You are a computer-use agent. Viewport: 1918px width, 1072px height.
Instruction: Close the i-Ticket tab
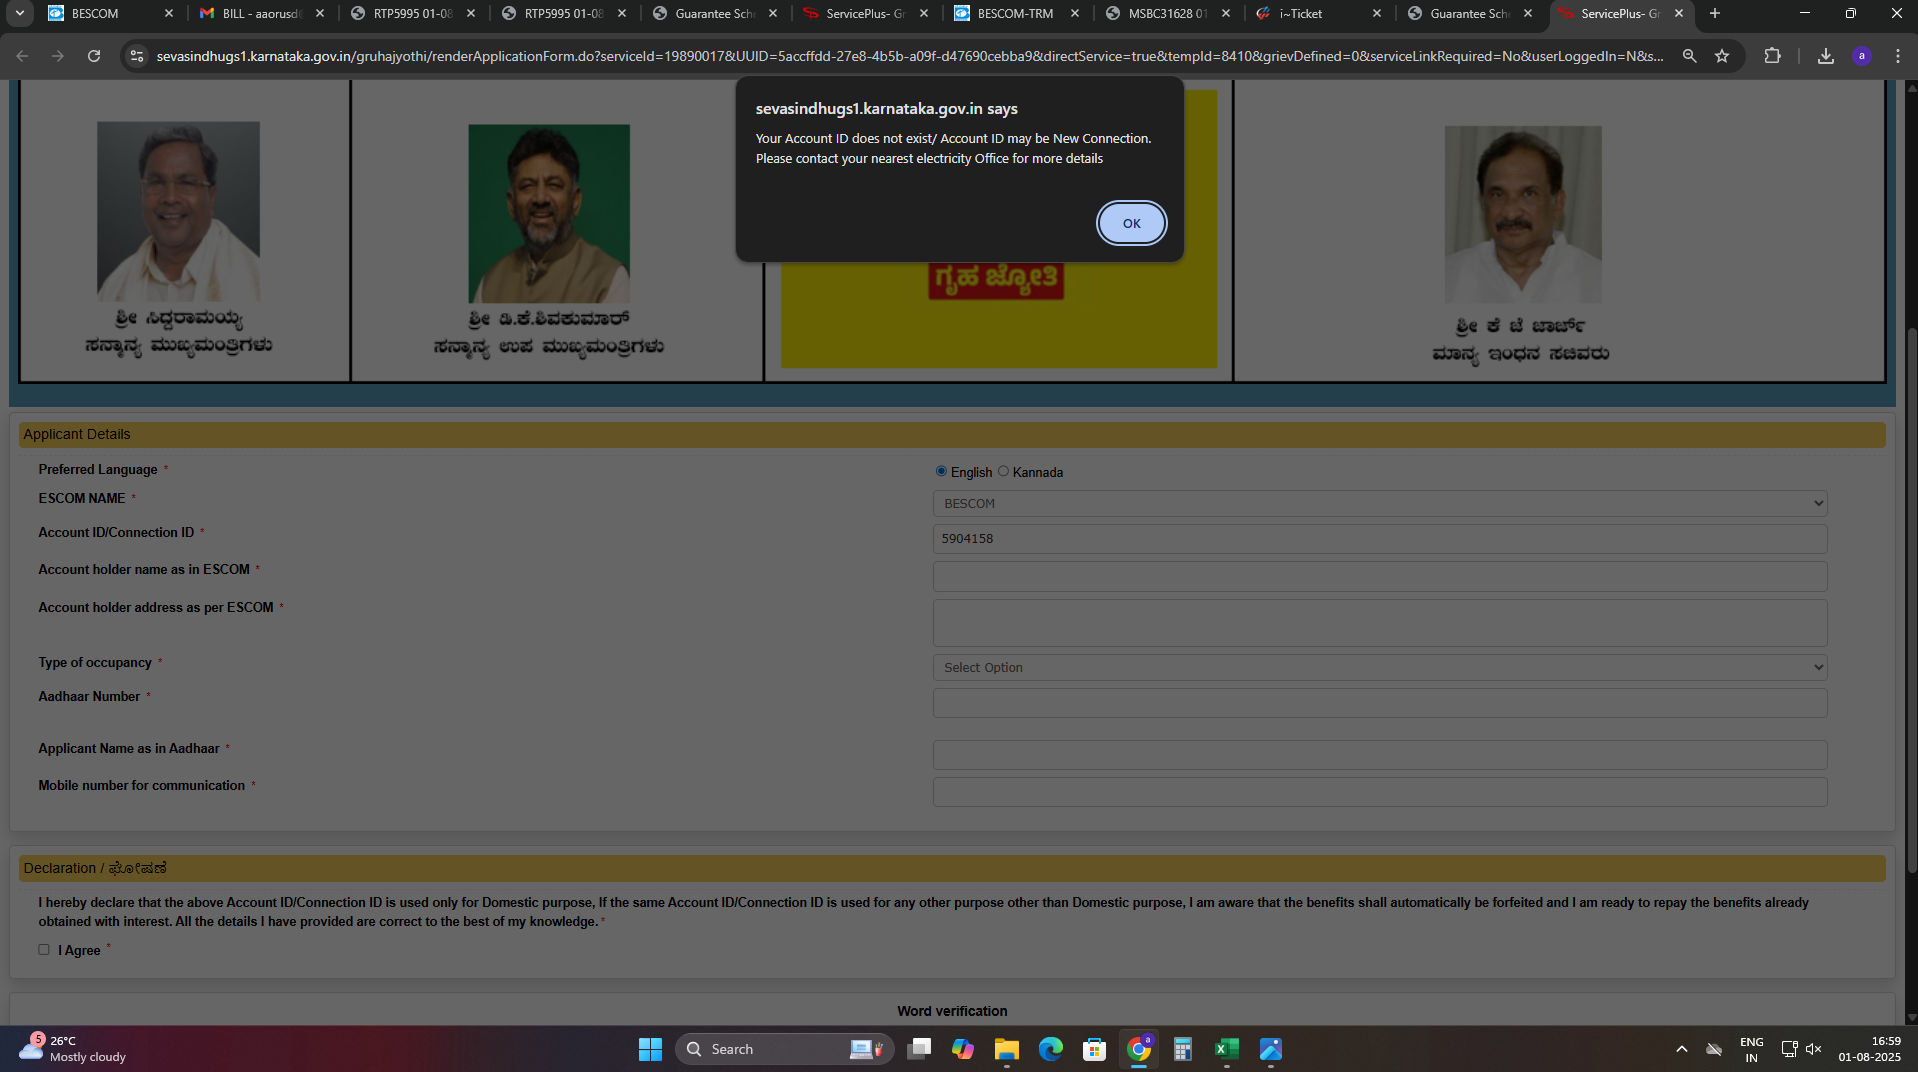tap(1377, 13)
